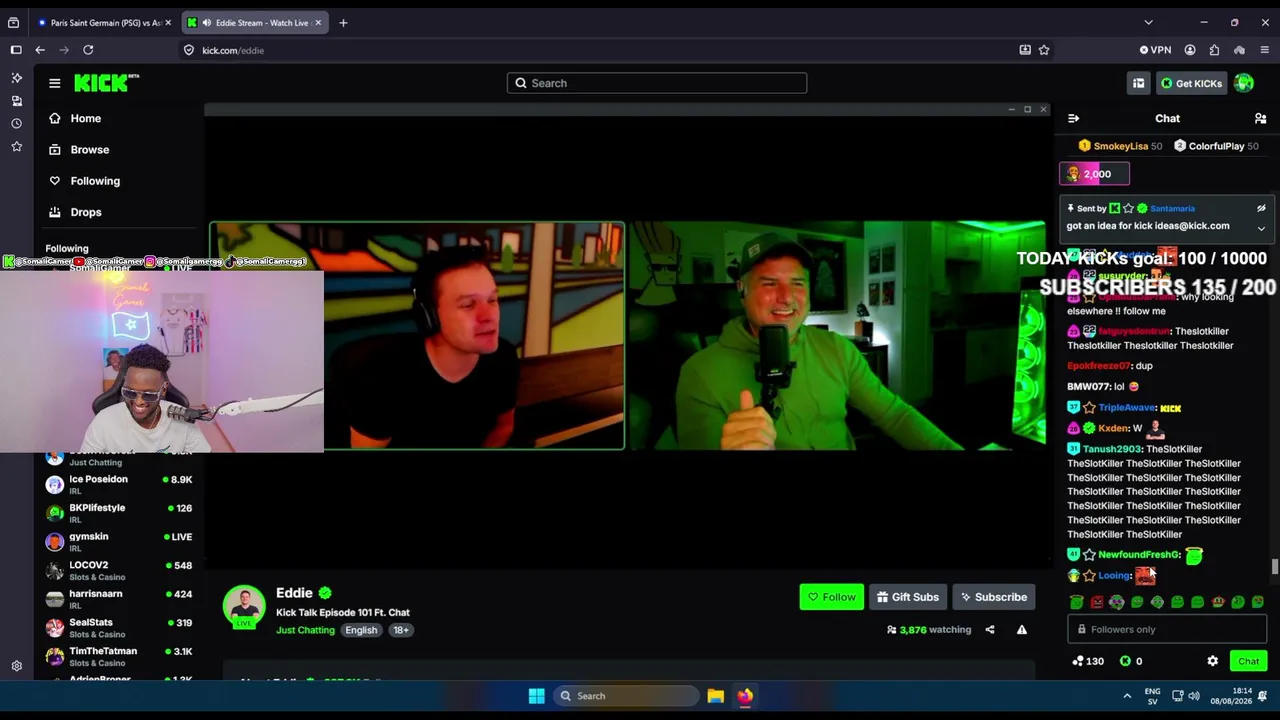Click the Followers only chat input
Viewport: 1280px width, 720px height.
pyautogui.click(x=1167, y=629)
